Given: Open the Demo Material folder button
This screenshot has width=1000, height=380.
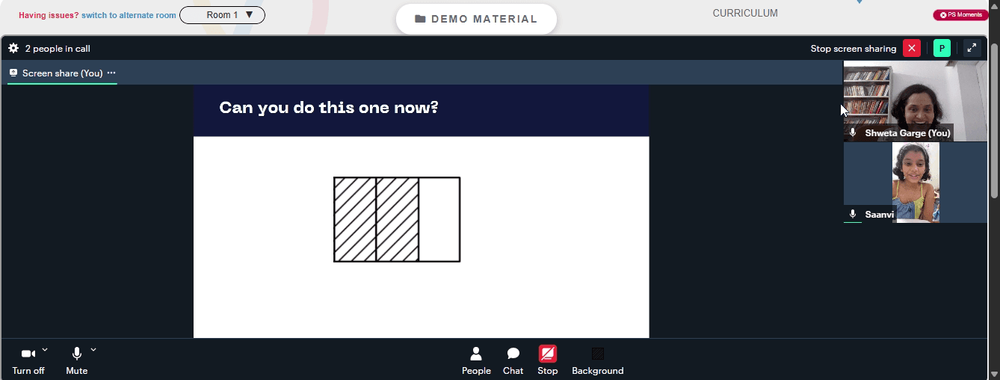Looking at the screenshot, I should pyautogui.click(x=476, y=19).
